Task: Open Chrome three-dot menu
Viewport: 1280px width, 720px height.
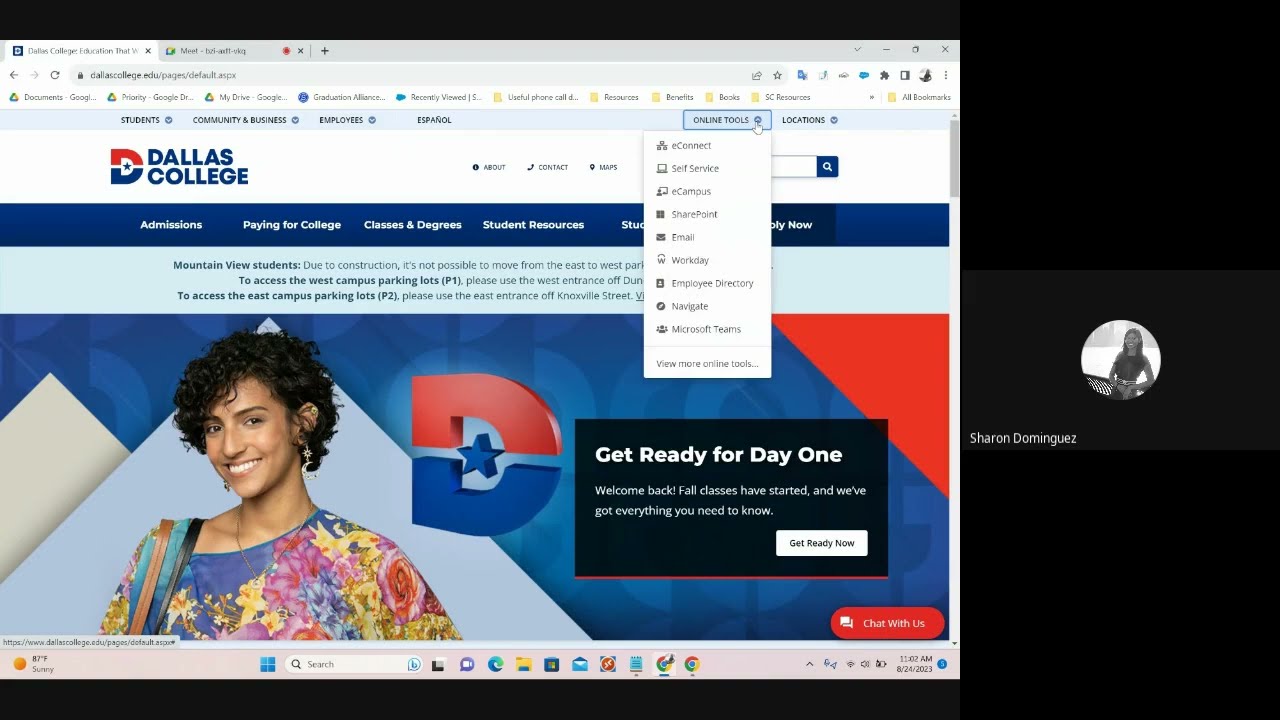Action: 945,75
